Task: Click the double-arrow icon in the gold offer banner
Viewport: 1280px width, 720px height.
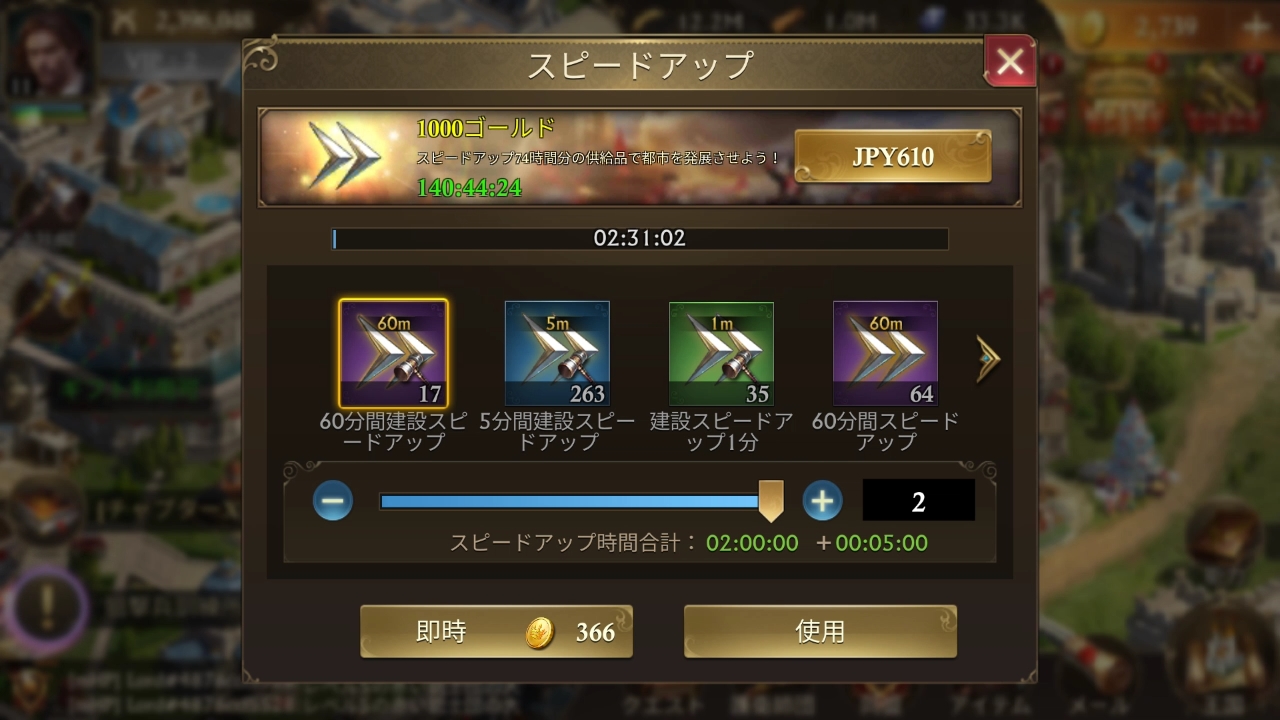Action: (x=345, y=157)
